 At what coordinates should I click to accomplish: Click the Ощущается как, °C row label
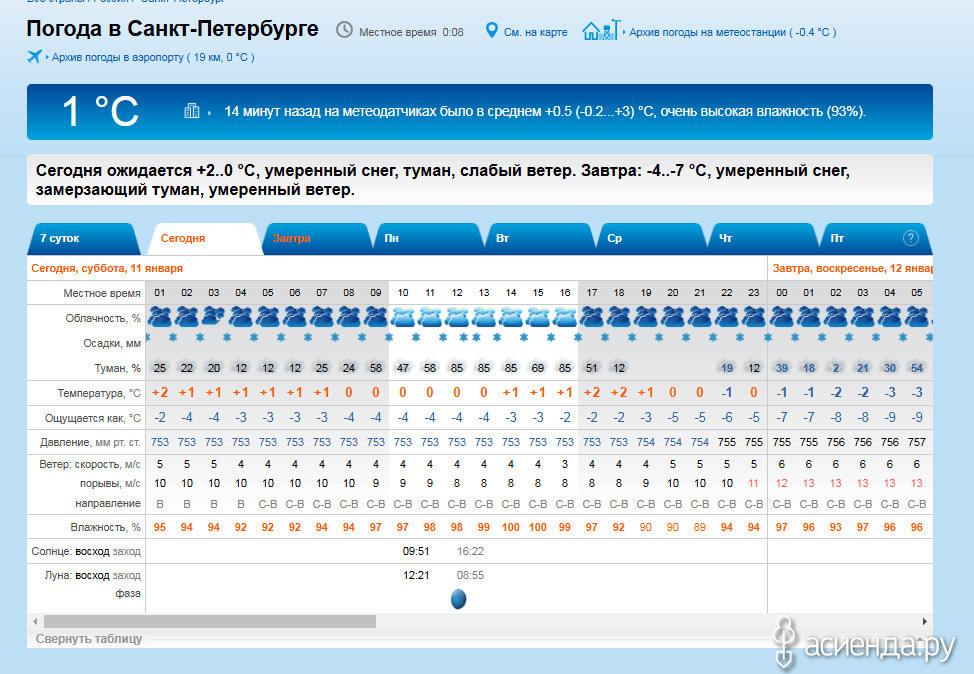tap(93, 418)
